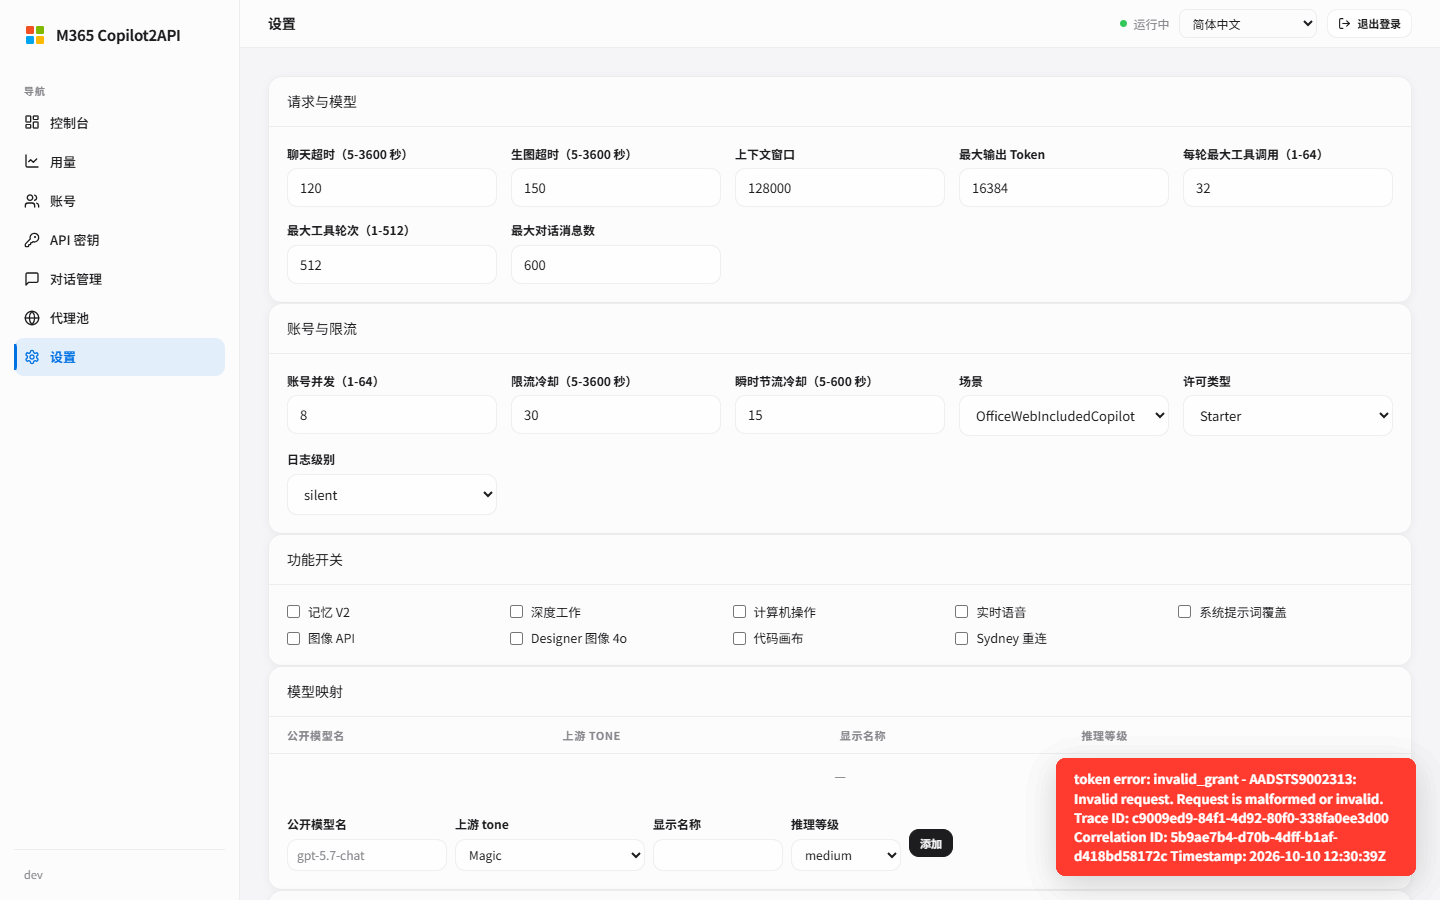Open the 代理池 navigation item

(119, 317)
